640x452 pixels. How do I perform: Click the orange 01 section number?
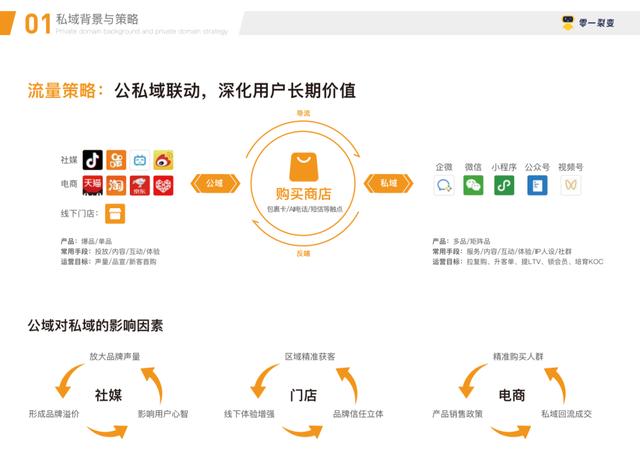pyautogui.click(x=38, y=24)
